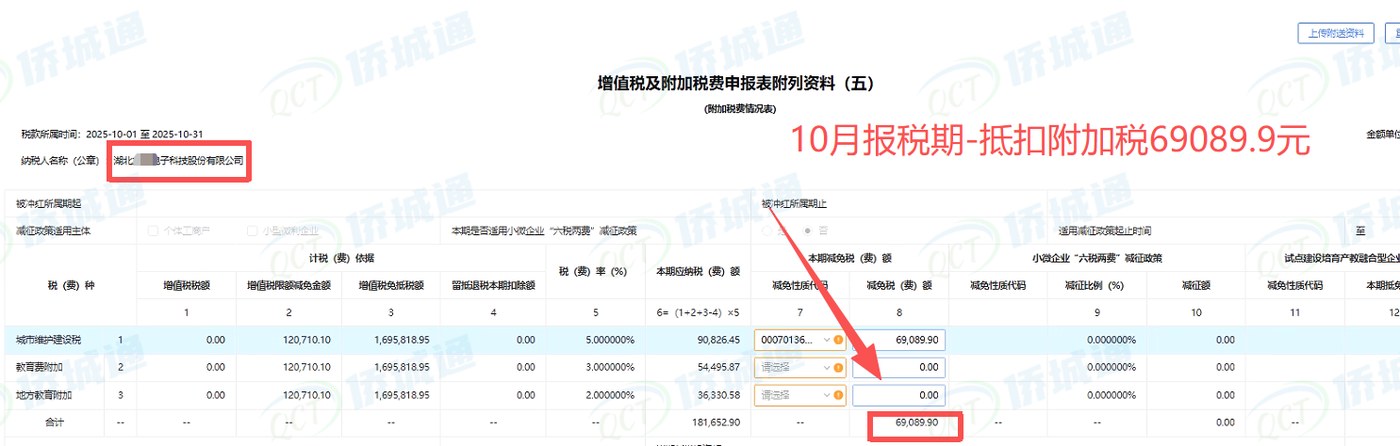Click 减免税额 input in 教育费附加 row
Image resolution: width=1400 pixels, height=446 pixels.
tap(899, 367)
